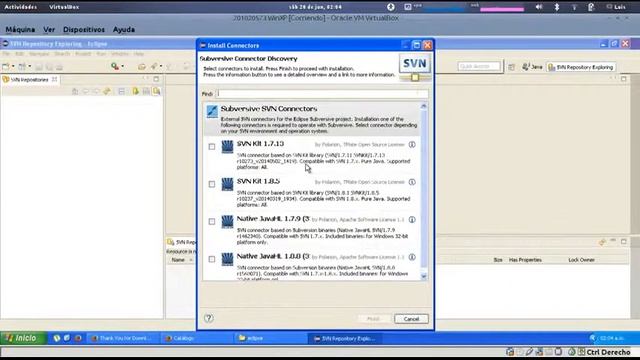Open info for SVN Kit 1.7.13
The width and height of the screenshot is (640, 360).
[x=412, y=144]
